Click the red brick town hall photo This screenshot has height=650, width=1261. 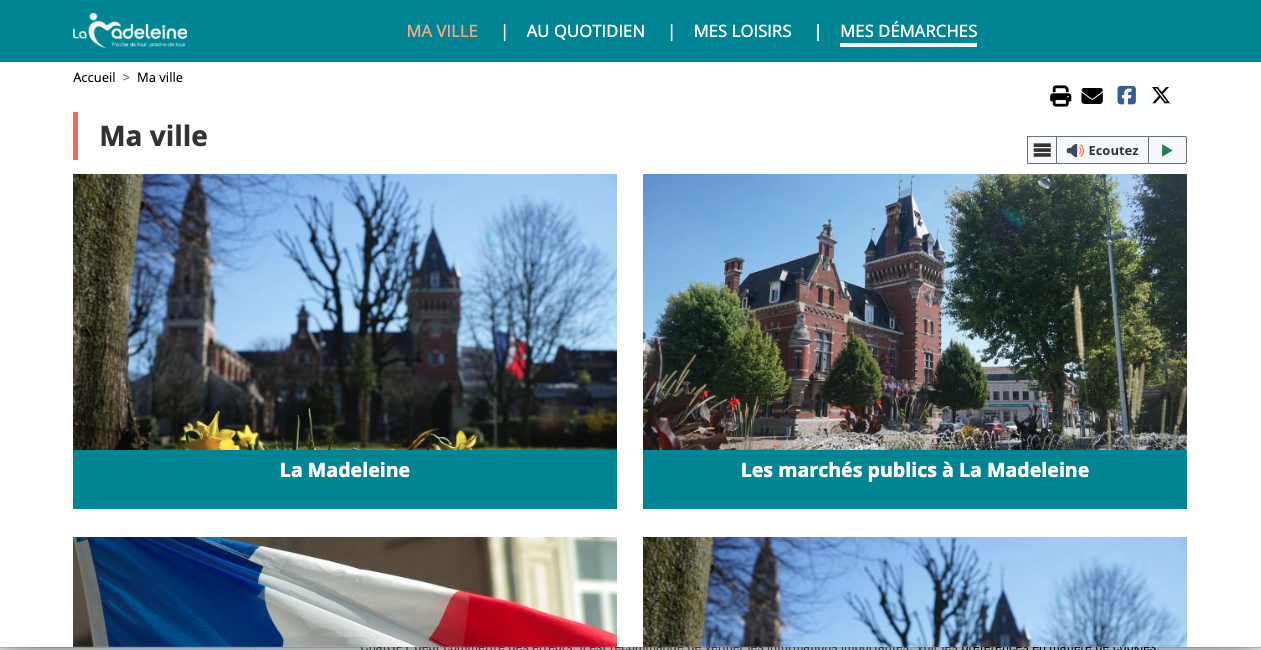pos(914,312)
